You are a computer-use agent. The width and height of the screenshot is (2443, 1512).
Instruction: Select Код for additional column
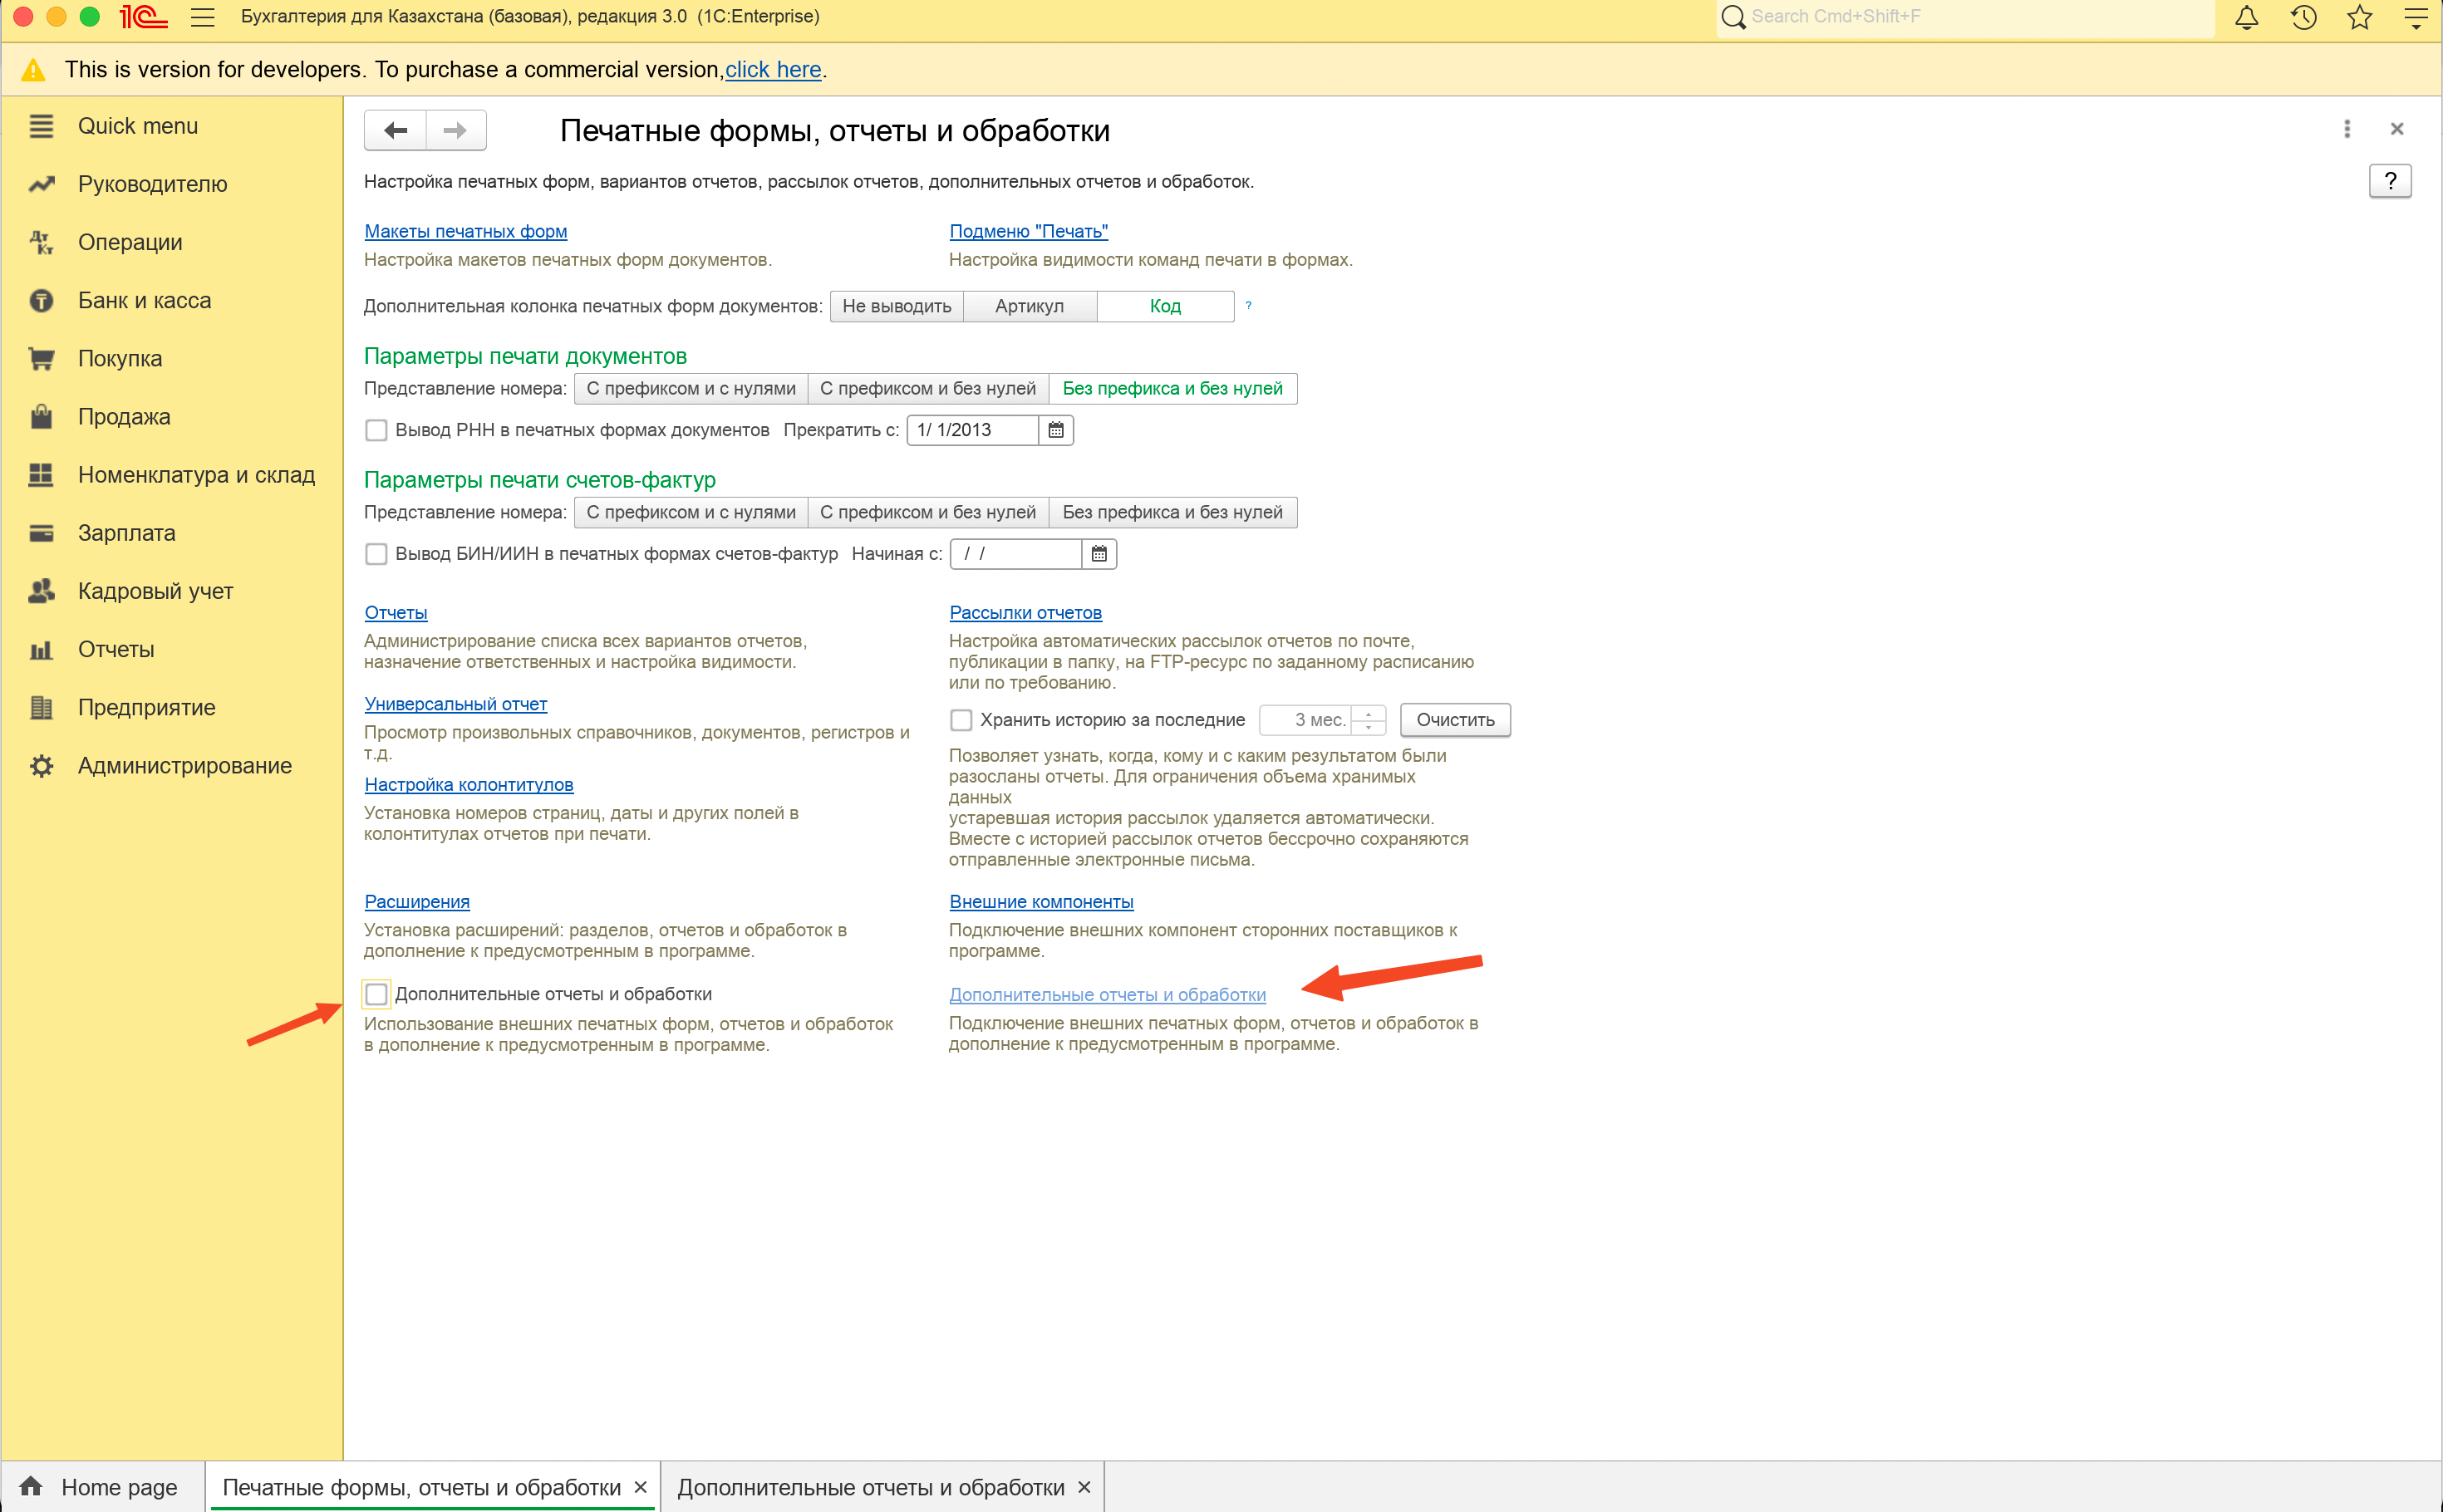[1165, 306]
